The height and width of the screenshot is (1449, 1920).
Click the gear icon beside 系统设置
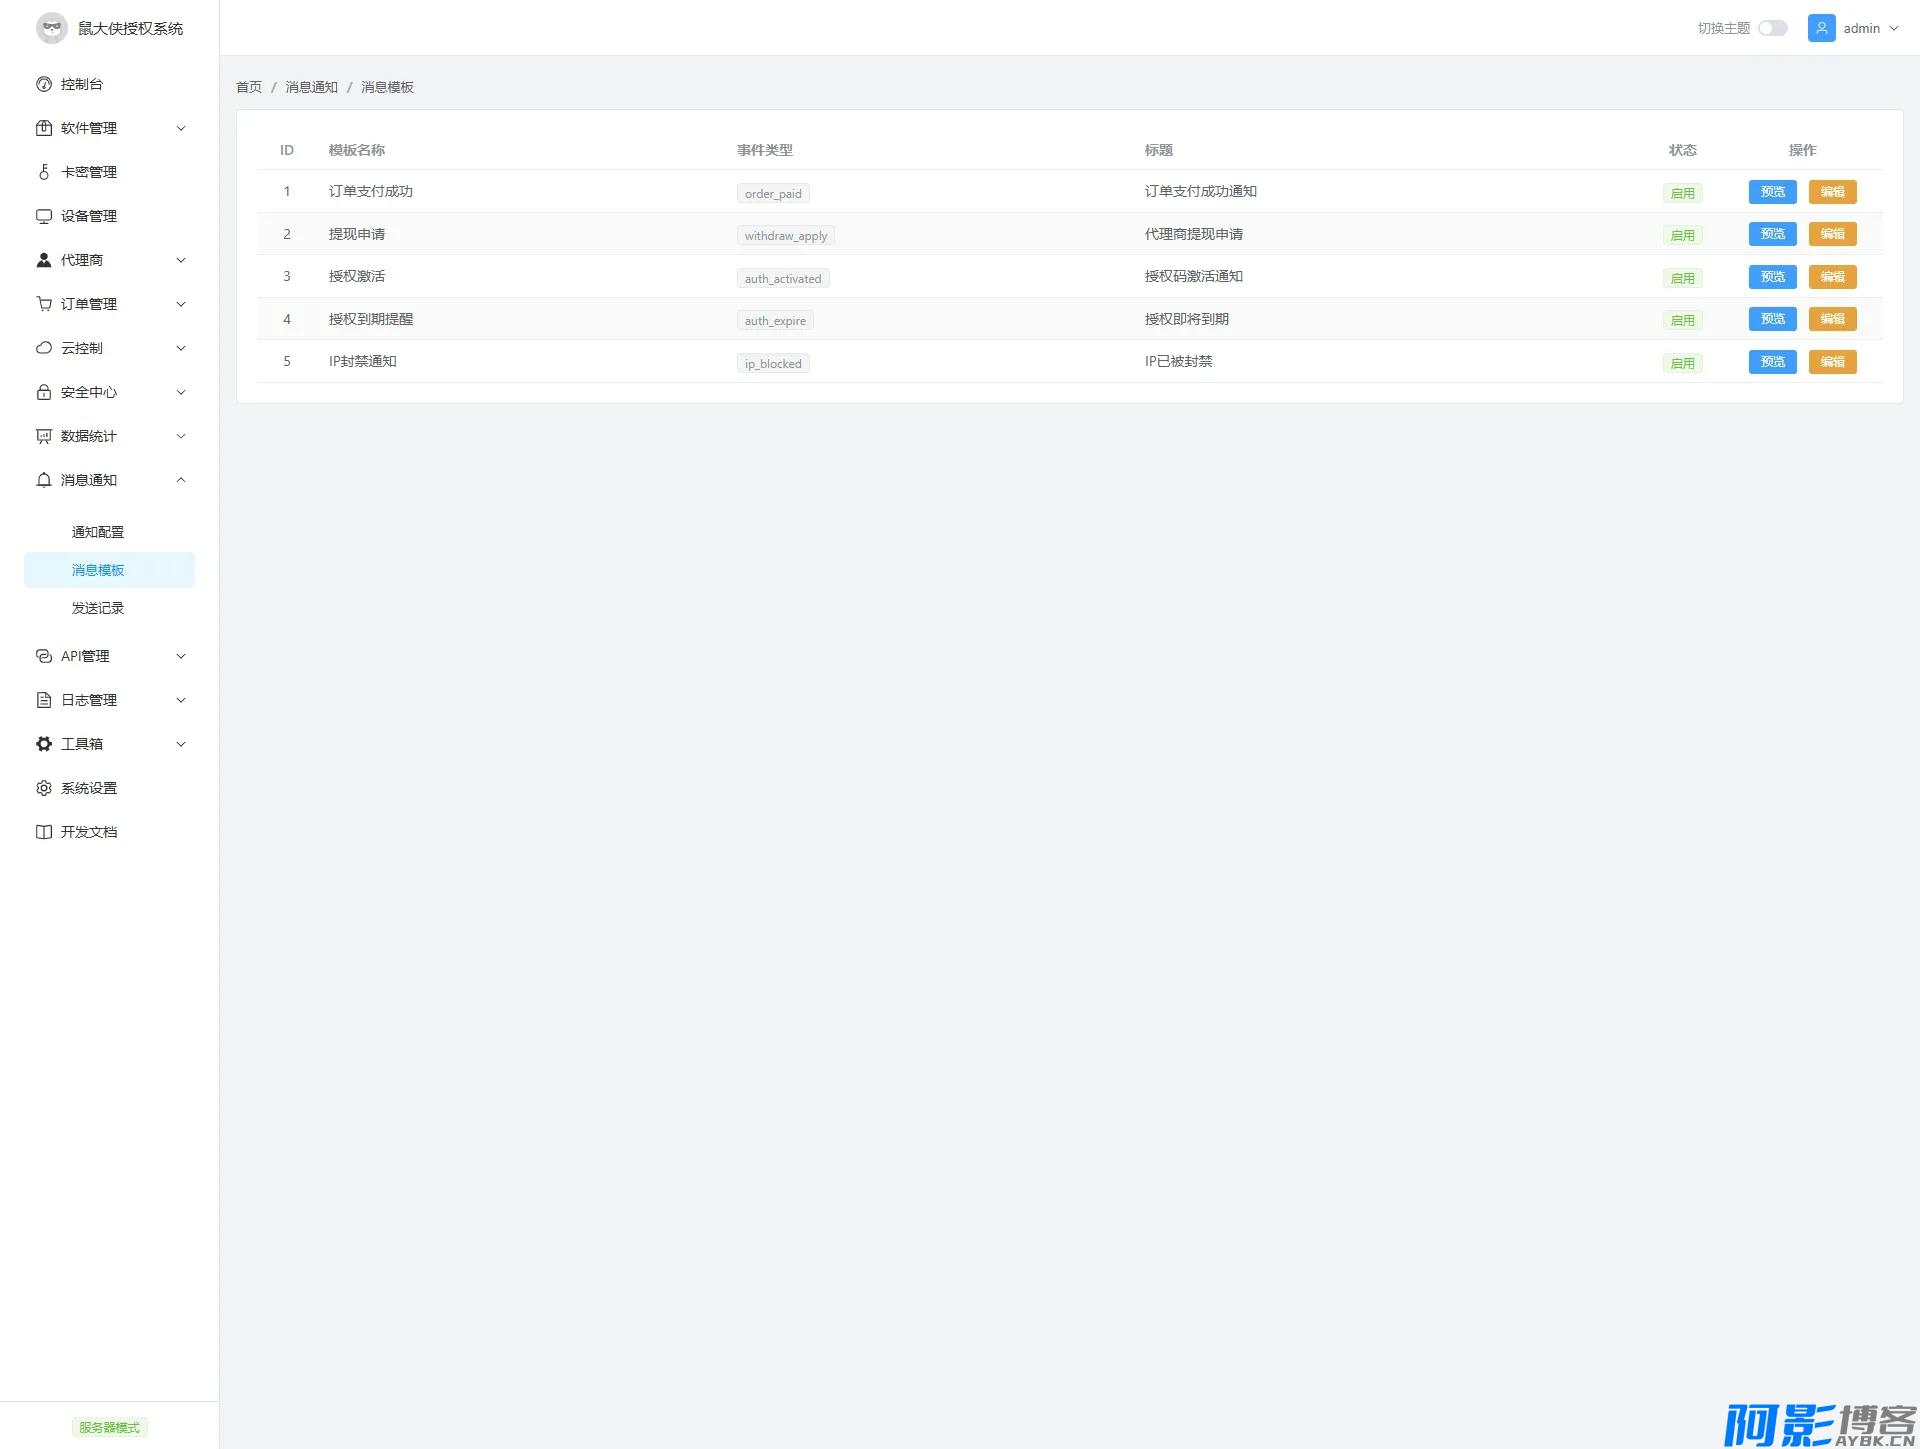[44, 788]
